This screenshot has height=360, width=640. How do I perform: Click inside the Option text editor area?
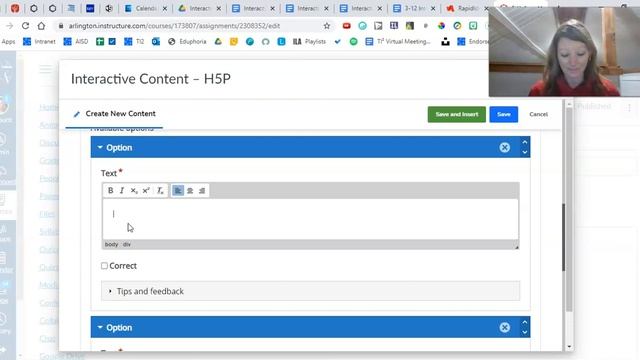311,219
